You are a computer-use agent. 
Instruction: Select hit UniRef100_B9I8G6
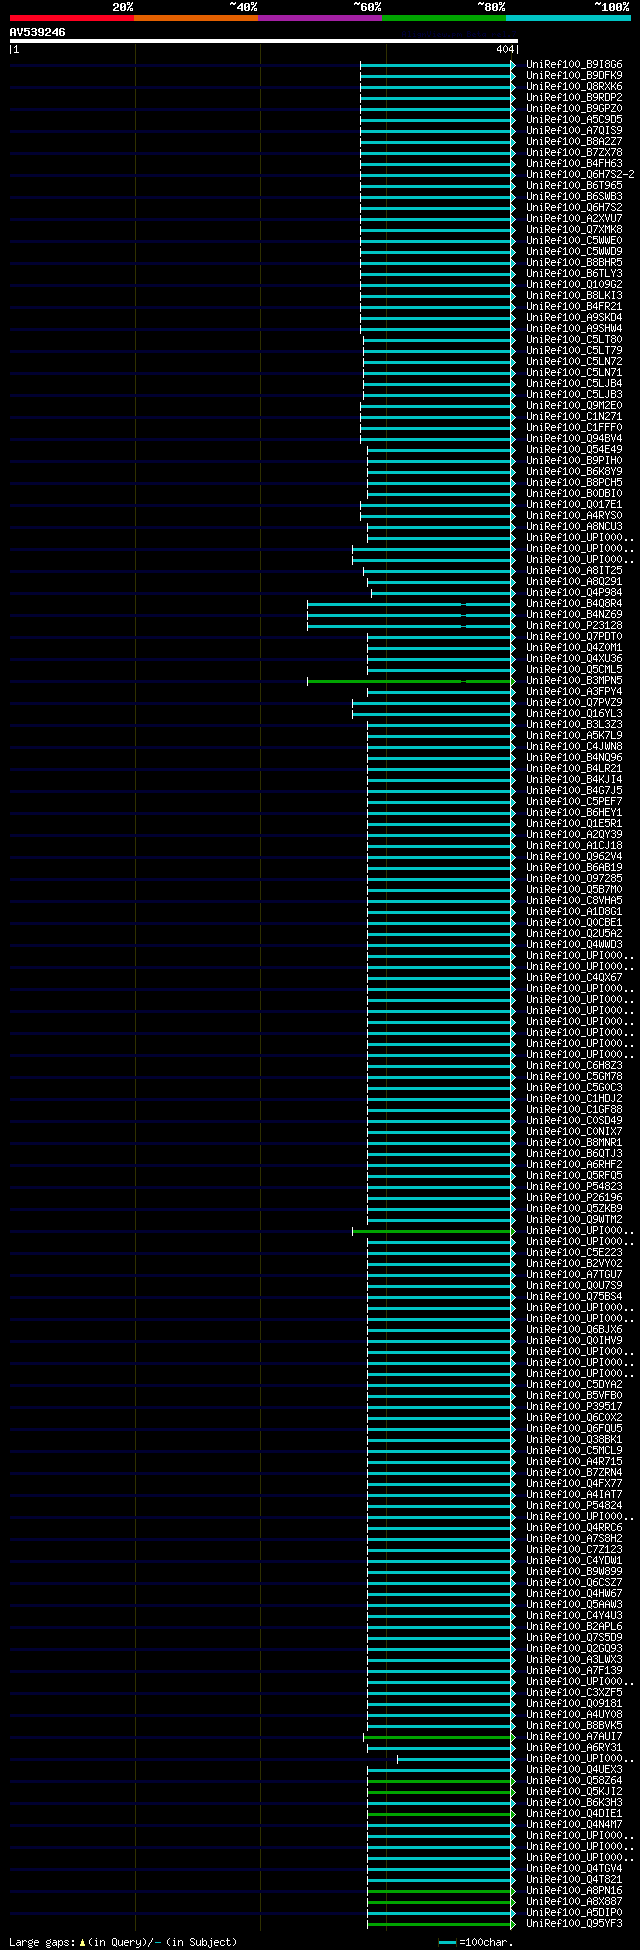click(x=574, y=64)
